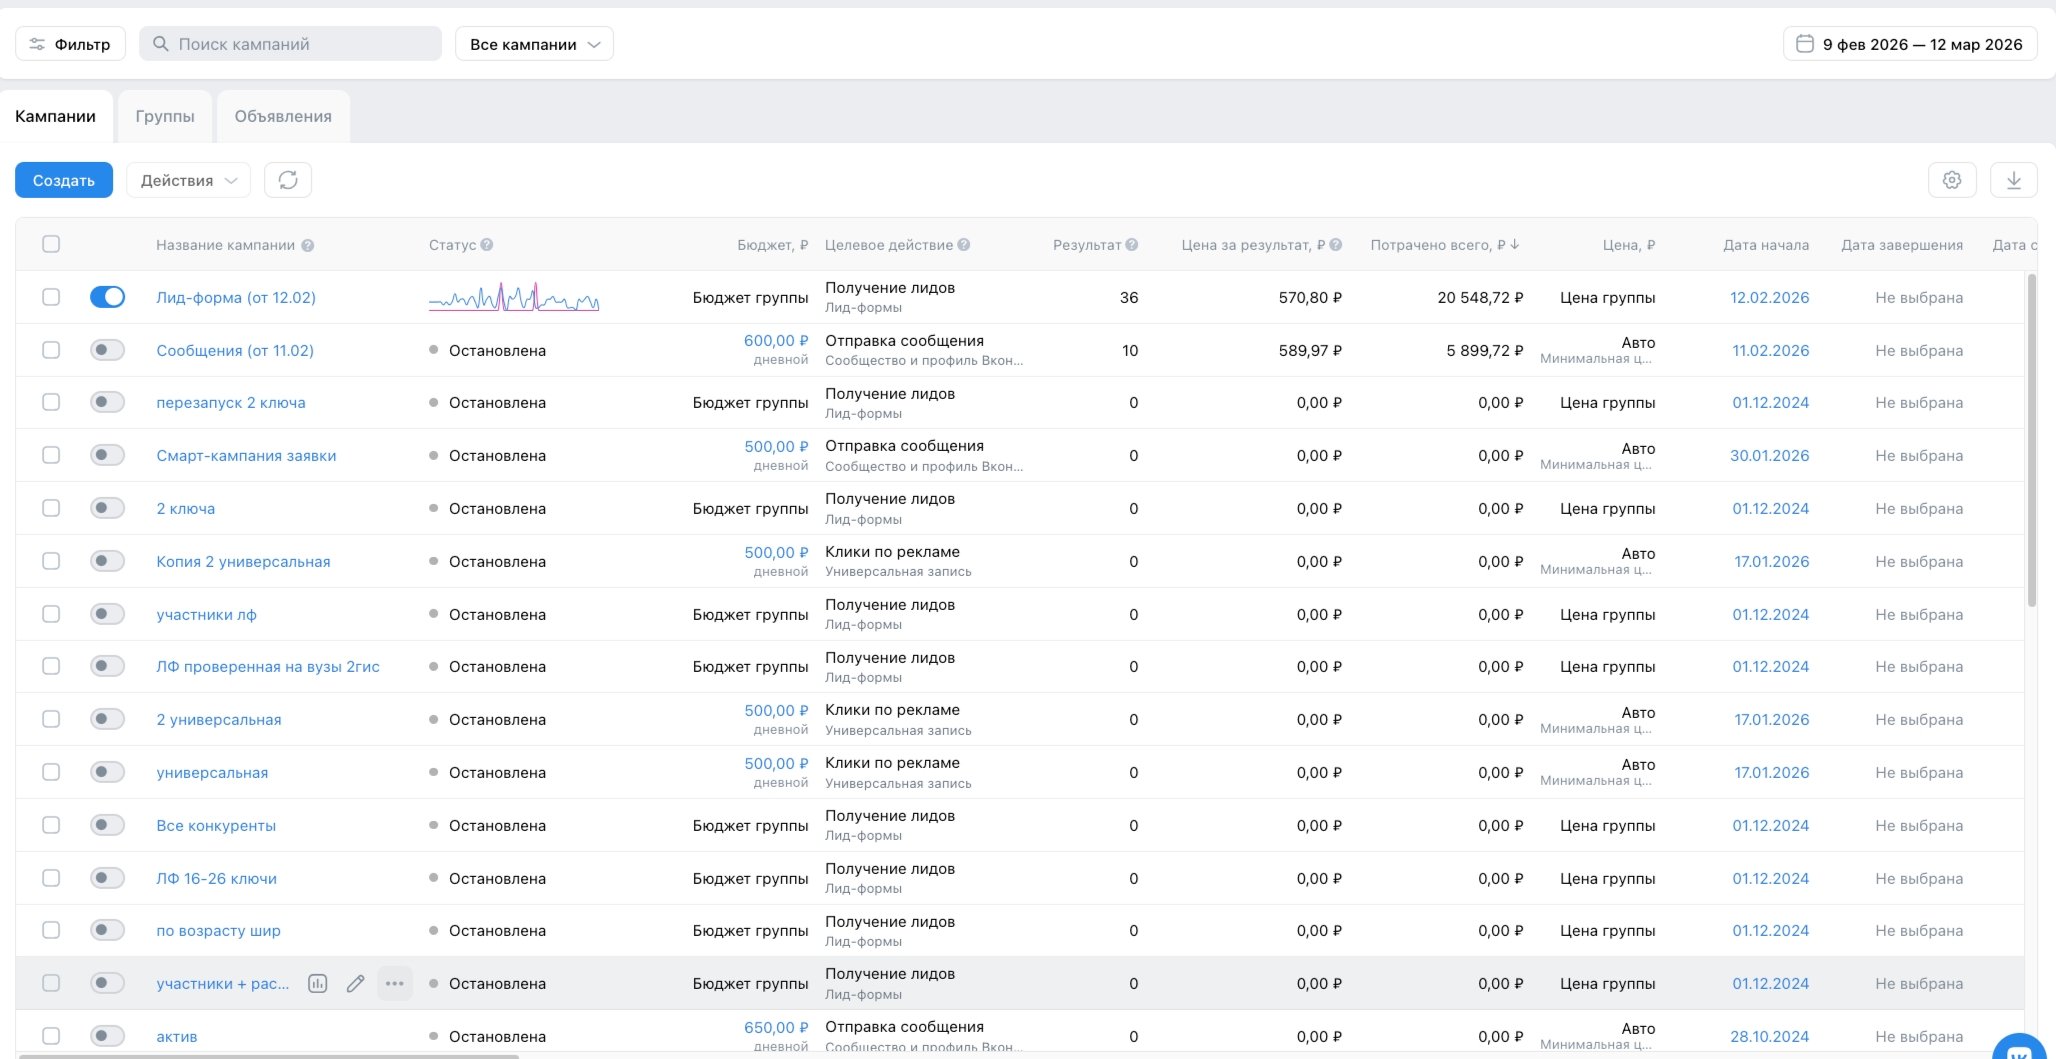Open three-dots menu for участники + рас row

(x=395, y=984)
